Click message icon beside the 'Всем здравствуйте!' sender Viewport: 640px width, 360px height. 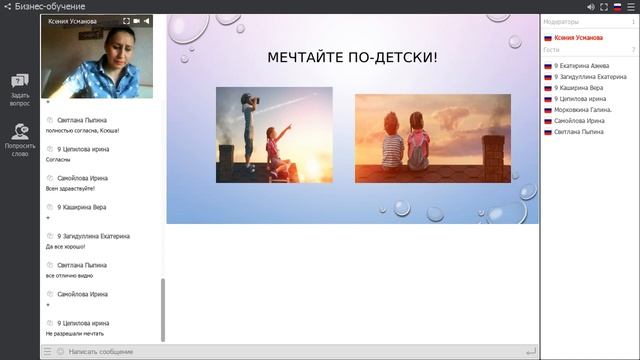tap(50, 178)
